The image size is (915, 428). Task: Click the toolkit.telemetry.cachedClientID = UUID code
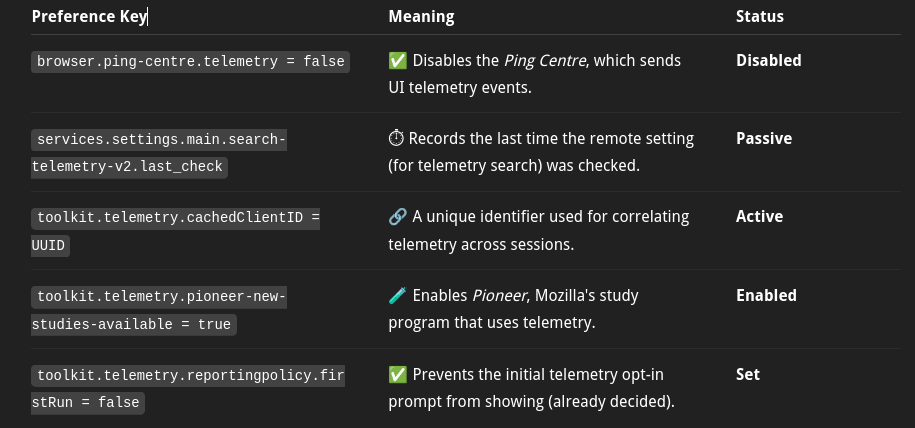[x=176, y=231]
